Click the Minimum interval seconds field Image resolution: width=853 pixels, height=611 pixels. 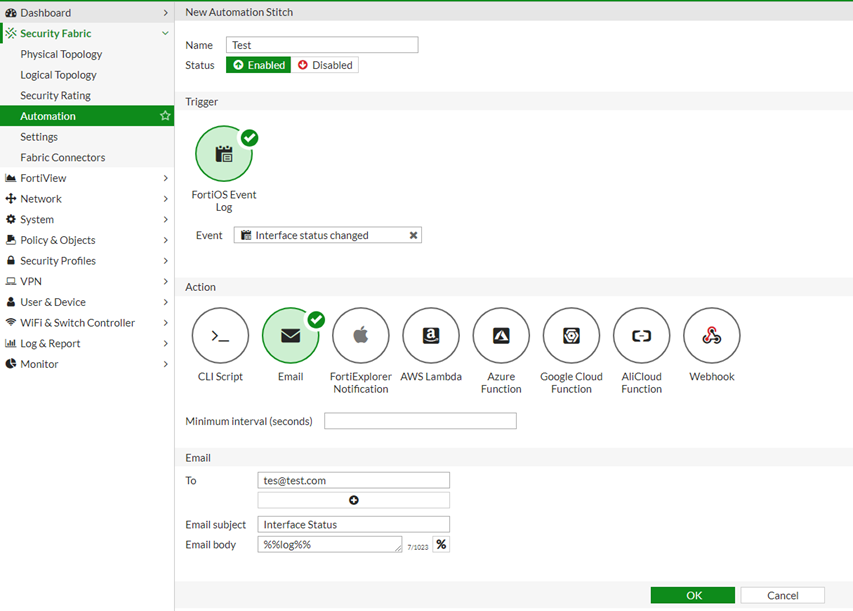coord(420,421)
